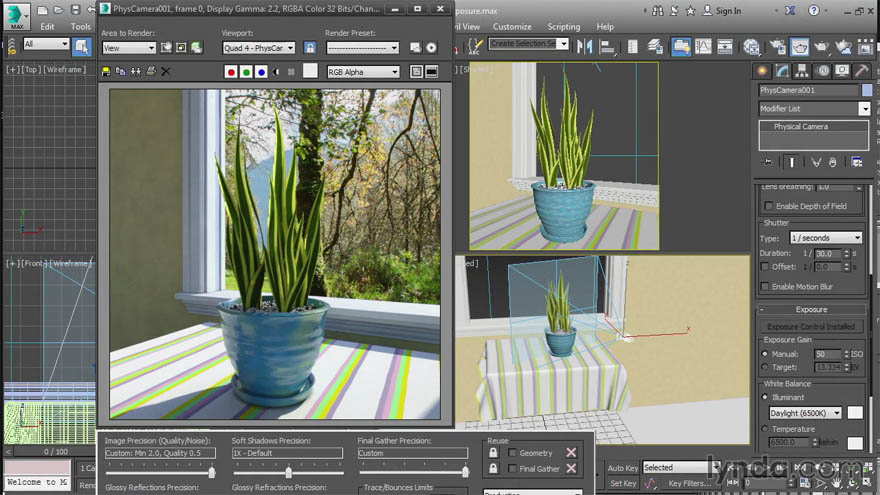Select the Manual exposure gain radio button
Screen dimensions: 880x495
click(764, 354)
